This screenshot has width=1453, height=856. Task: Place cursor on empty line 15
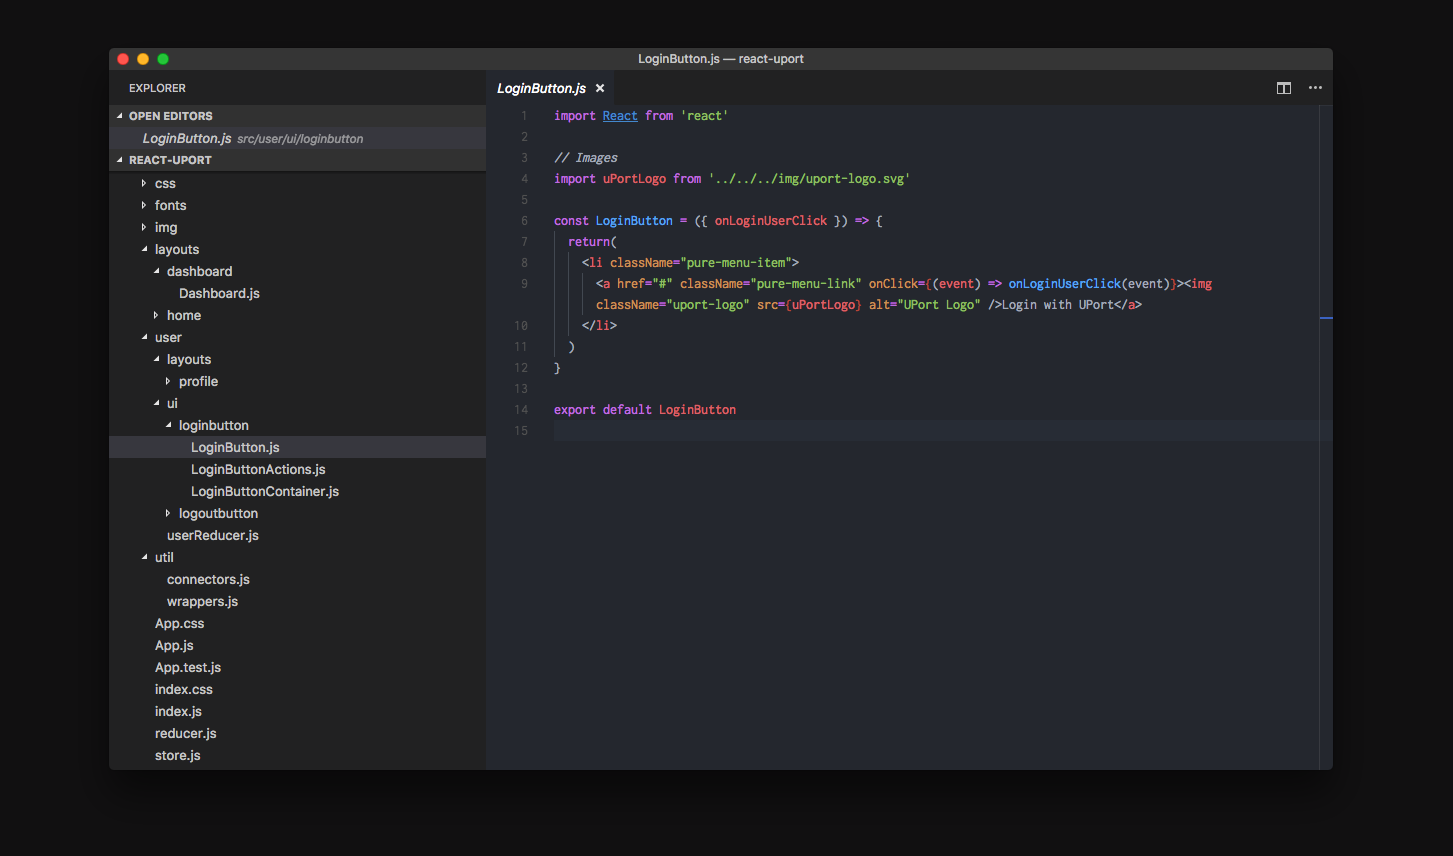point(700,431)
